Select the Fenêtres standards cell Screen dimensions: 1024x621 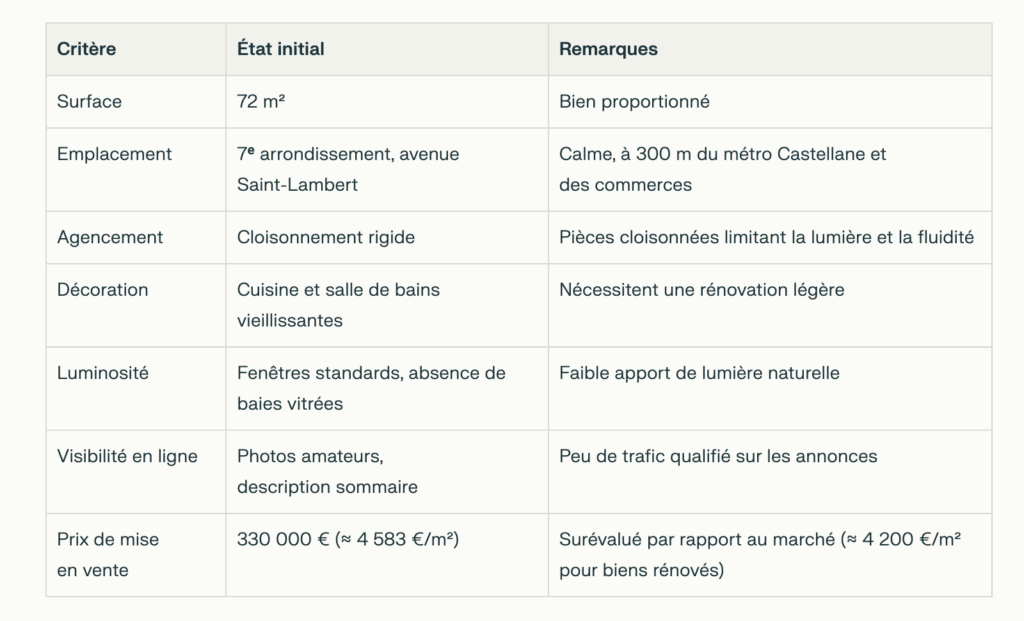coord(371,388)
